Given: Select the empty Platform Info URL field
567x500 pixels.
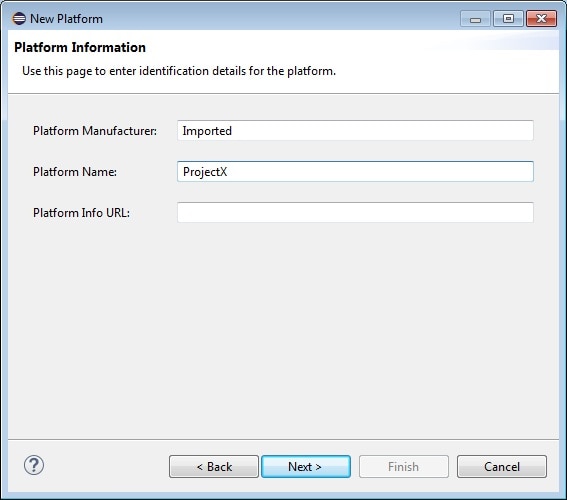Looking at the screenshot, I should click(x=355, y=213).
